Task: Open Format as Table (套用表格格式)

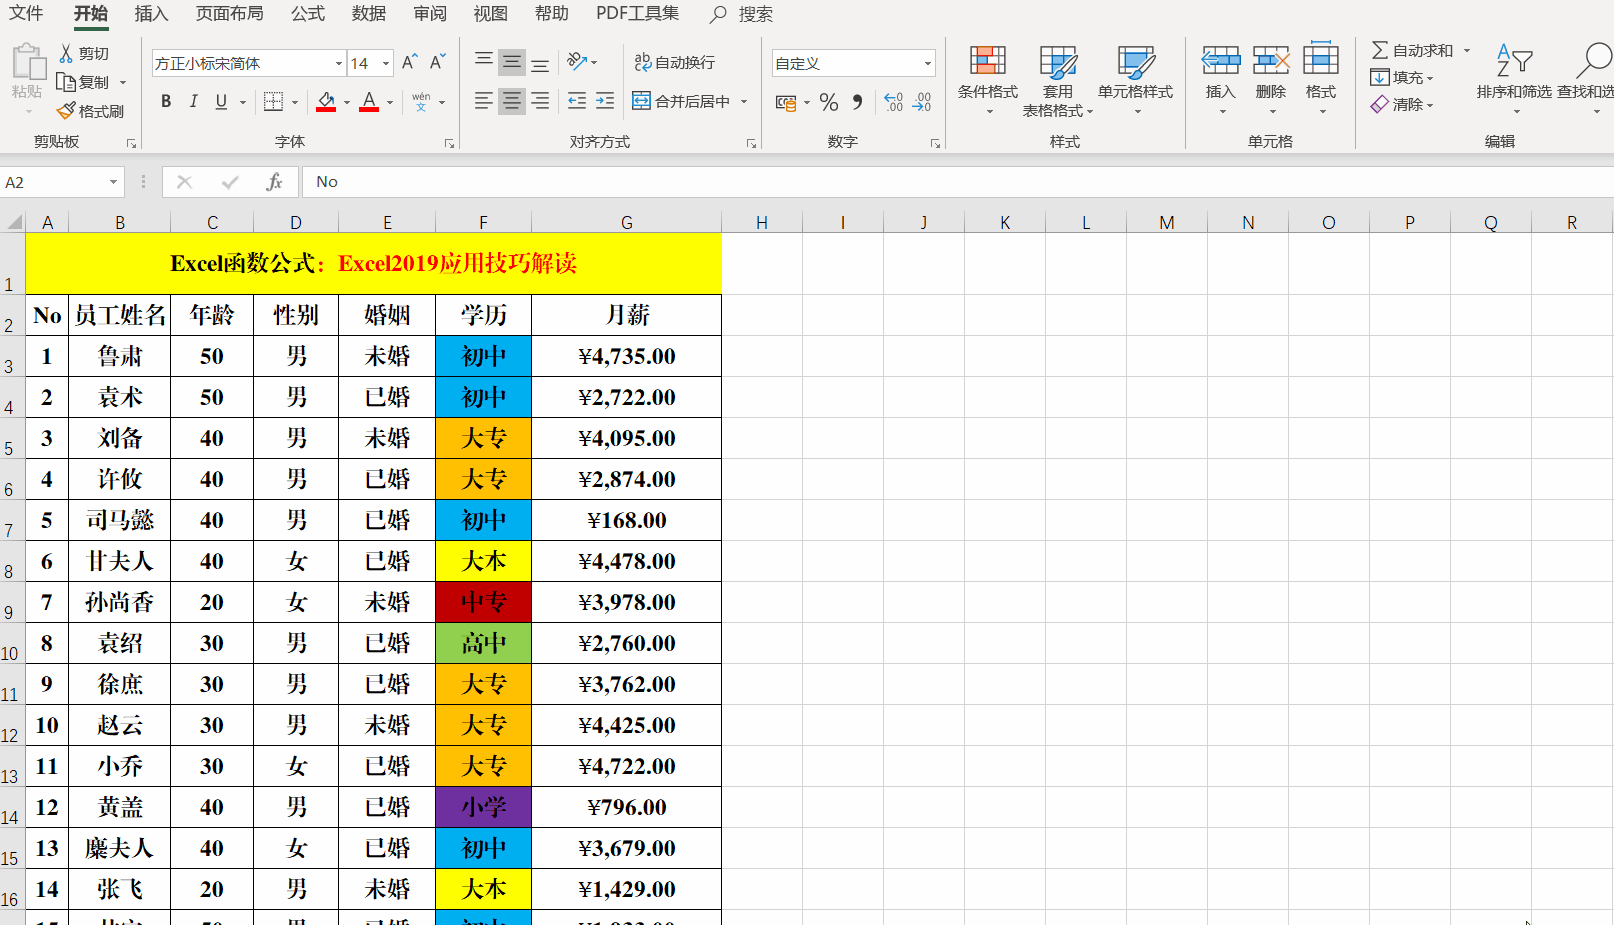Action: [x=1058, y=80]
